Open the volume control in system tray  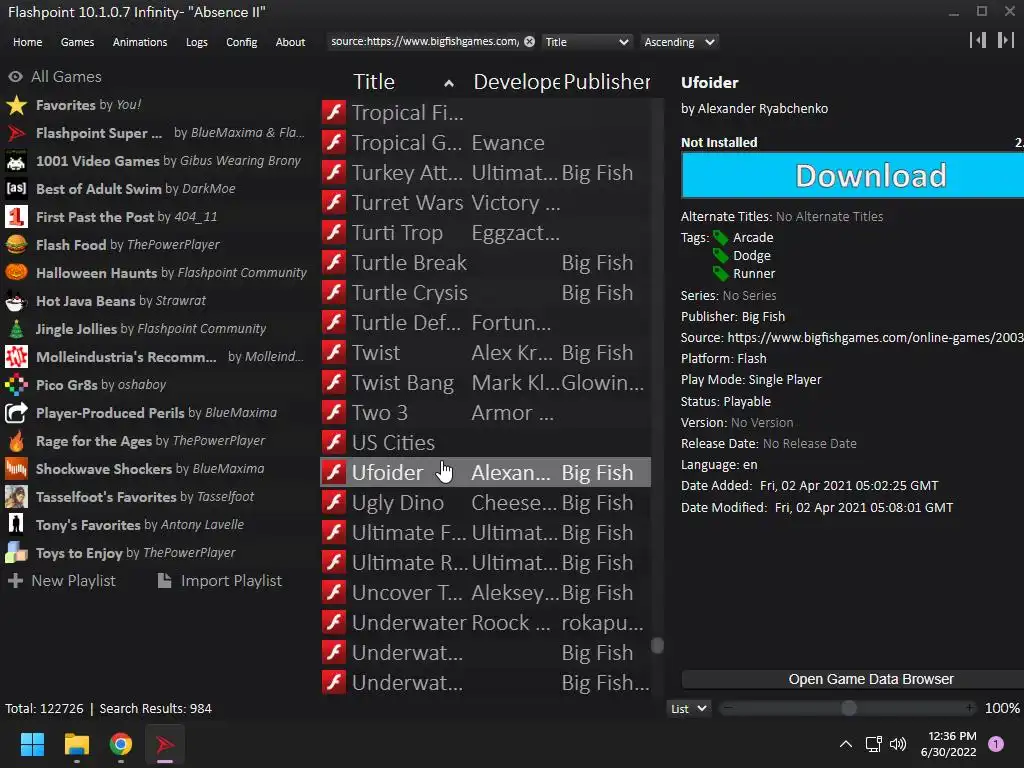tap(898, 744)
